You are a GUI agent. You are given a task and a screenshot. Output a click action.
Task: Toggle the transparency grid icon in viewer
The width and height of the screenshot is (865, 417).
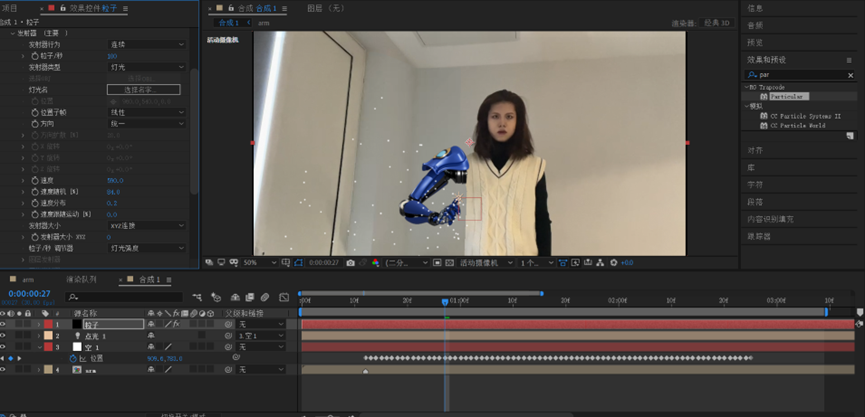coord(450,263)
